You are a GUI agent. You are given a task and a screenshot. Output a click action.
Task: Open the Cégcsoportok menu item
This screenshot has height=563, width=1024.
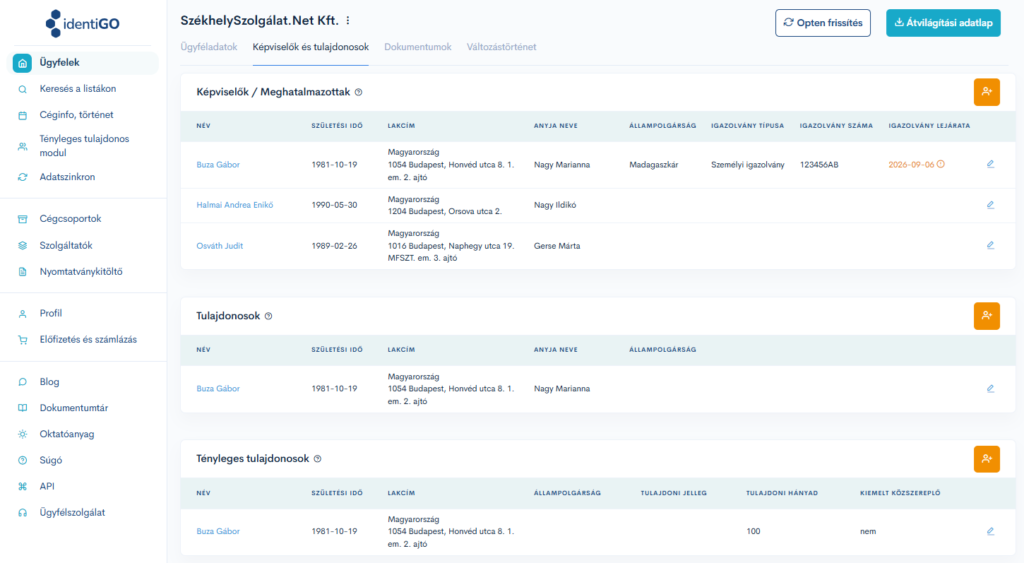[x=71, y=219]
